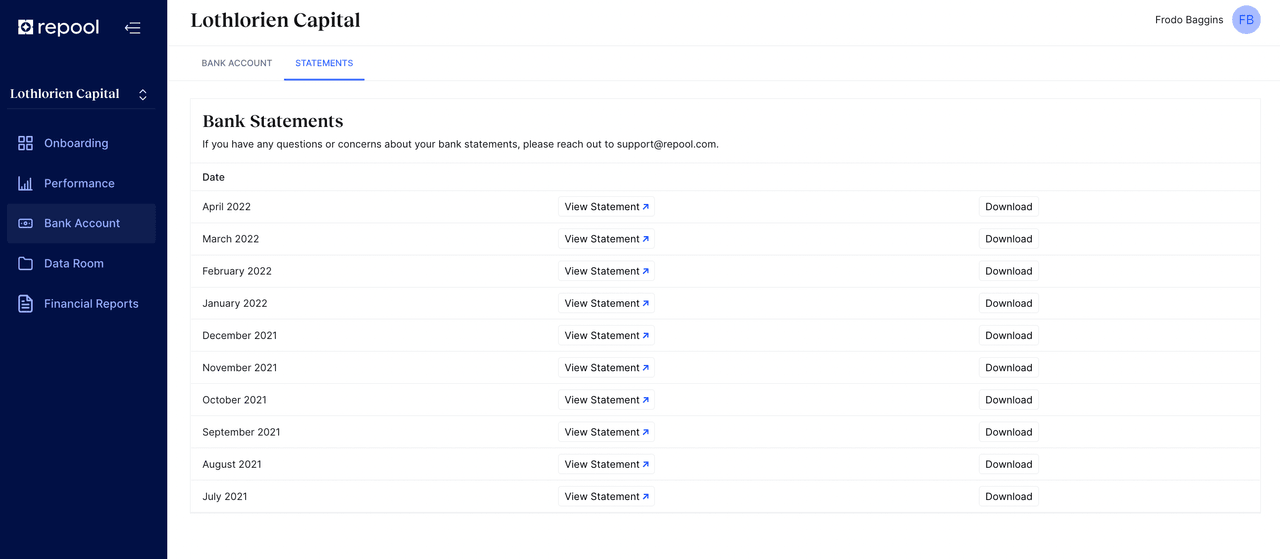Open the Financial Reports page

pos(91,304)
